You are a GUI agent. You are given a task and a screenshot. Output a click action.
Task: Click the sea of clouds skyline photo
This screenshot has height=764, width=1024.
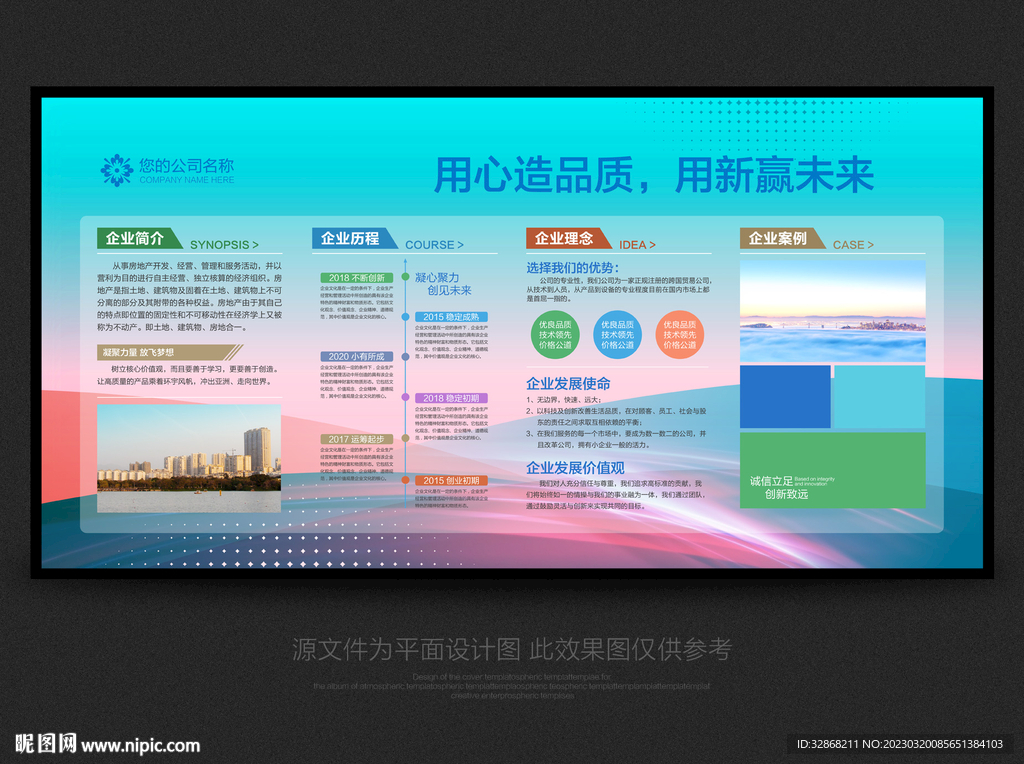833,311
